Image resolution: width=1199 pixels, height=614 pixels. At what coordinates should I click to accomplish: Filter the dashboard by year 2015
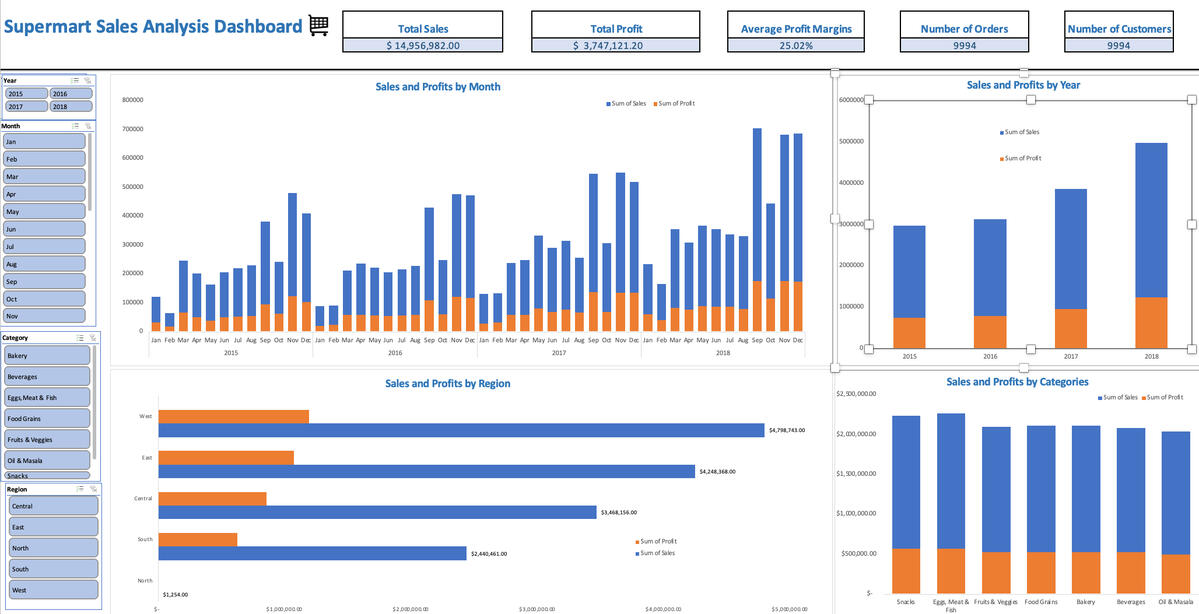click(x=26, y=93)
